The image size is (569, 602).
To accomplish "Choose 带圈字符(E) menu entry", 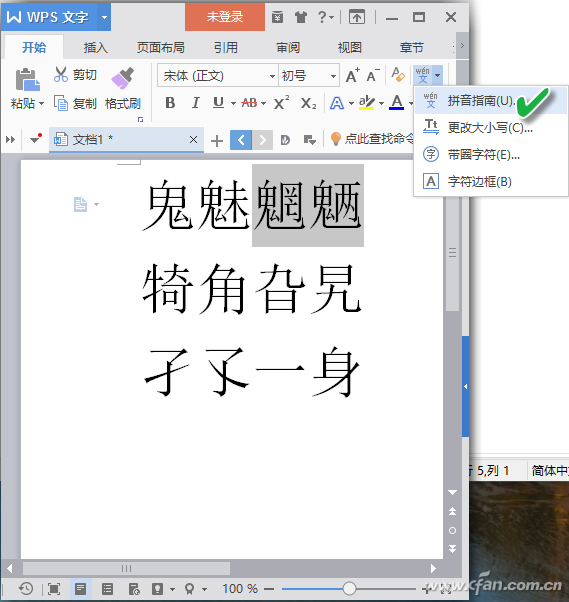I will pyautogui.click(x=491, y=155).
